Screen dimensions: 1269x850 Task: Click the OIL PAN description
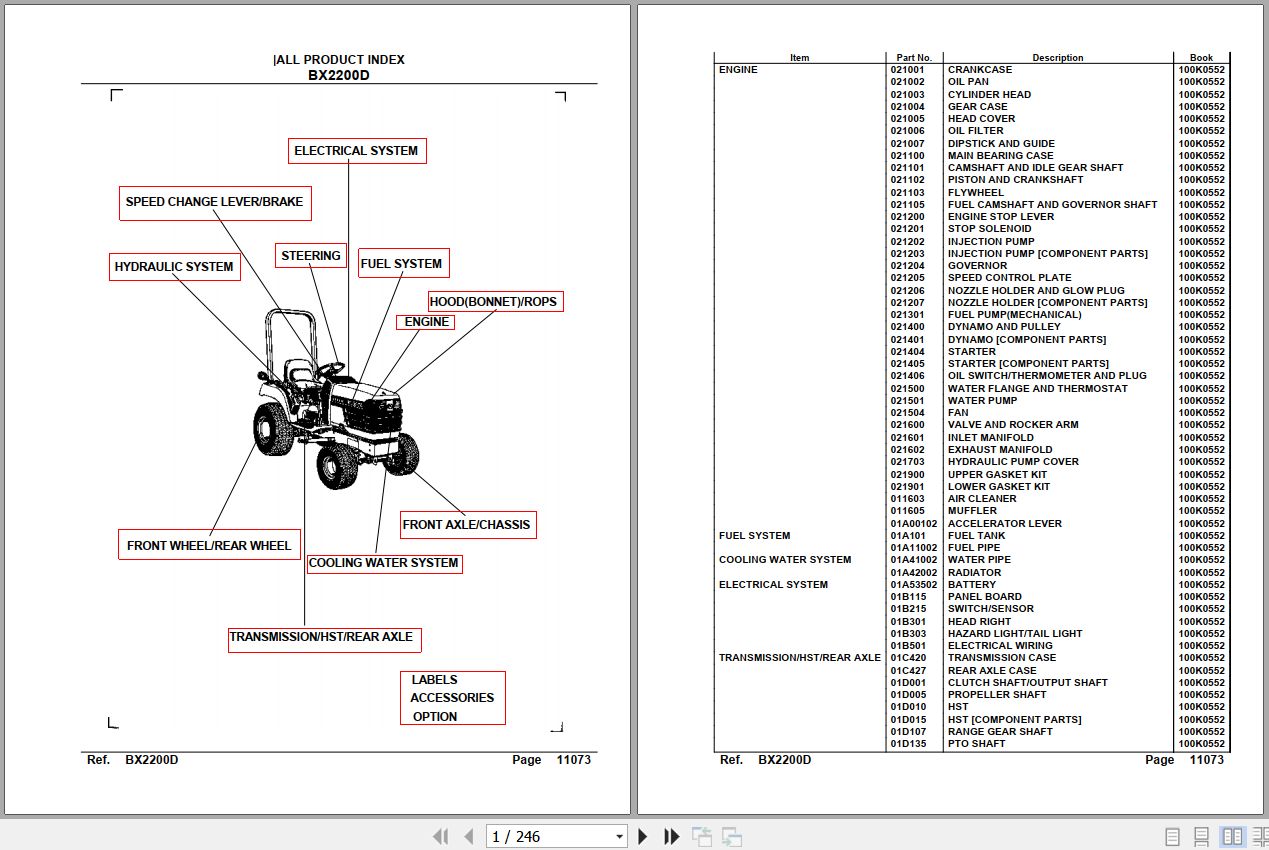coord(968,82)
